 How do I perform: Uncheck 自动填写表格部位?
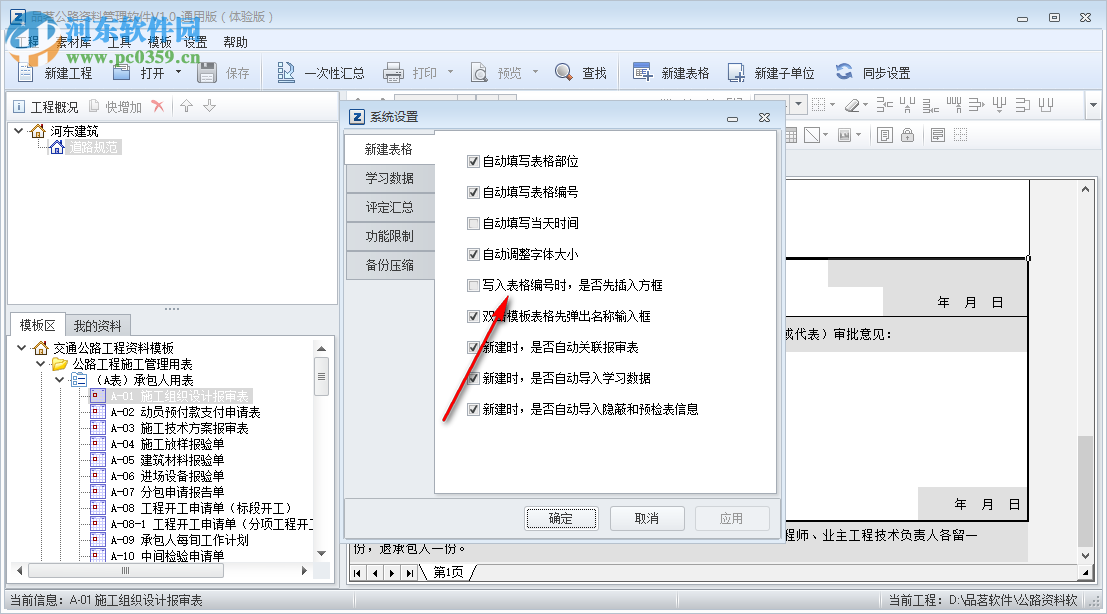point(474,161)
